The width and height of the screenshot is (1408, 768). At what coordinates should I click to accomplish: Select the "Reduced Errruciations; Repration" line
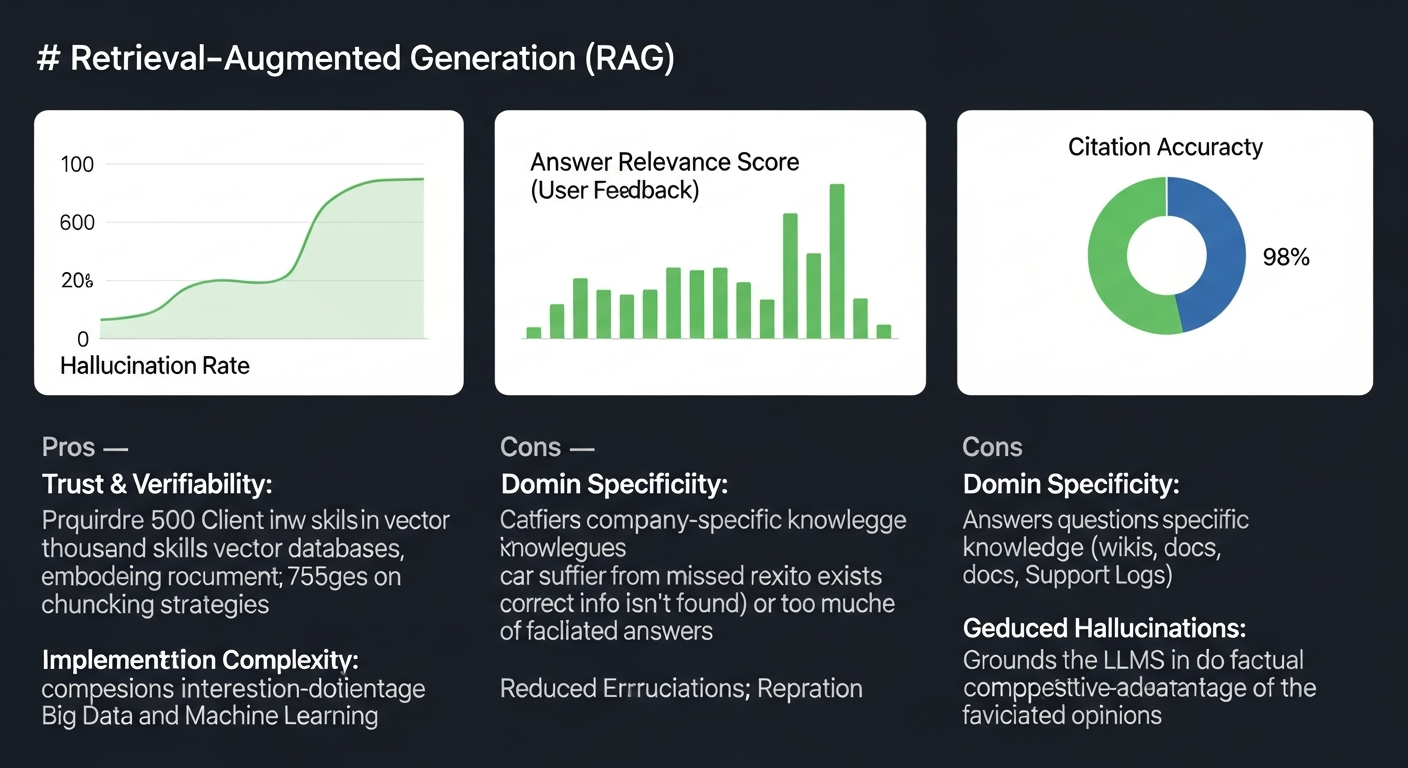(x=681, y=688)
